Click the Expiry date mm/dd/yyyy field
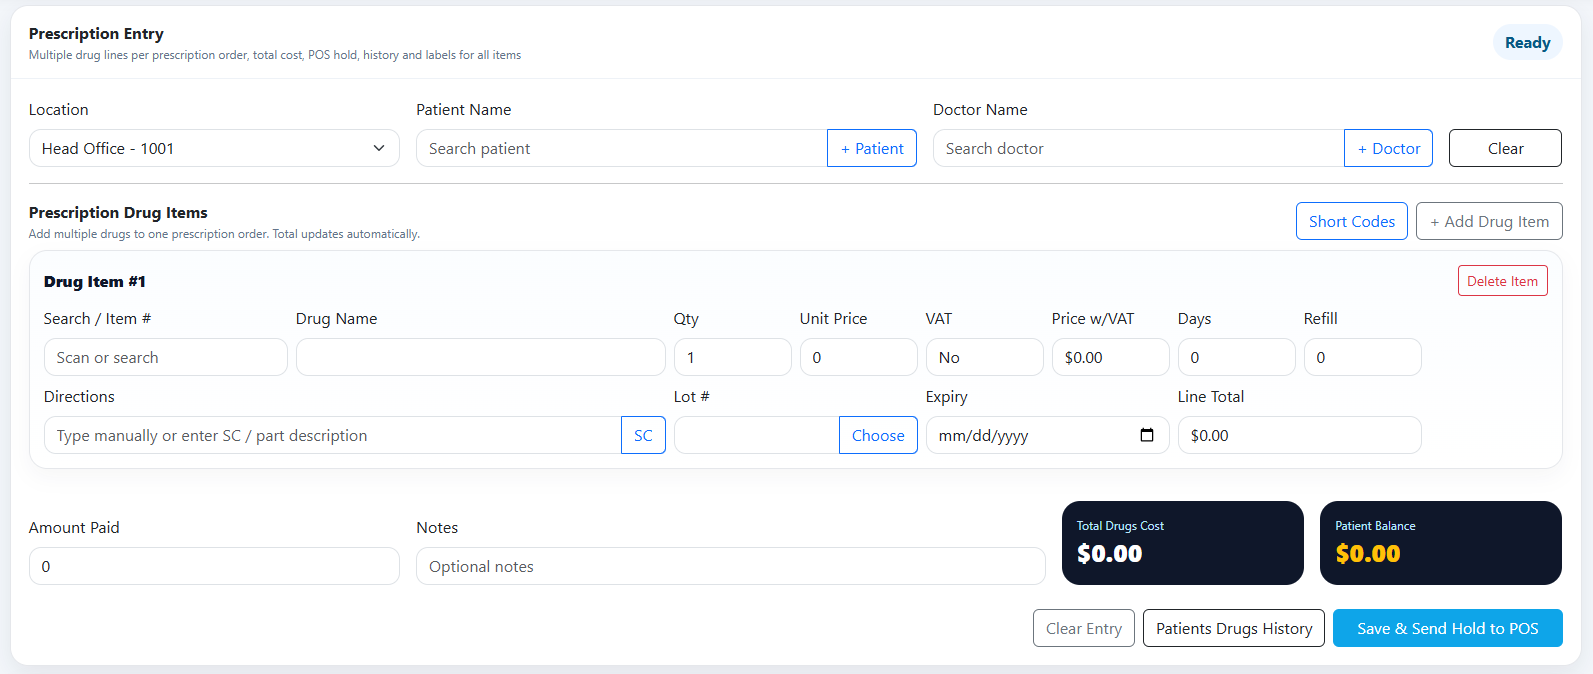This screenshot has height=674, width=1593. coord(1048,435)
